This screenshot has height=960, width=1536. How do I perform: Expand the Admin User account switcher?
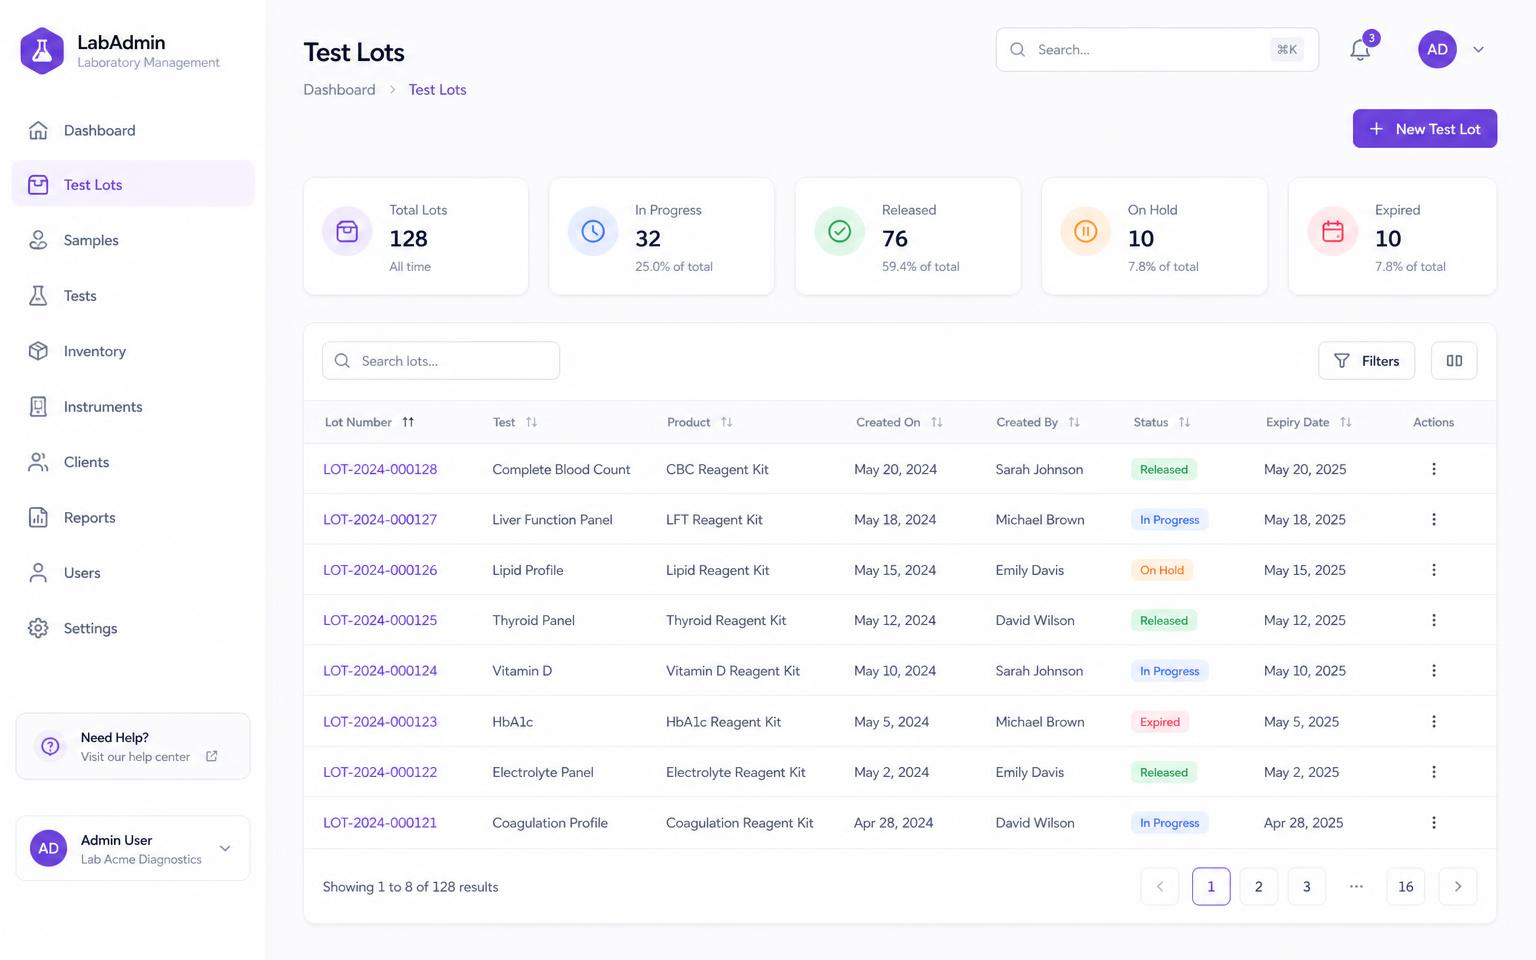tap(133, 848)
